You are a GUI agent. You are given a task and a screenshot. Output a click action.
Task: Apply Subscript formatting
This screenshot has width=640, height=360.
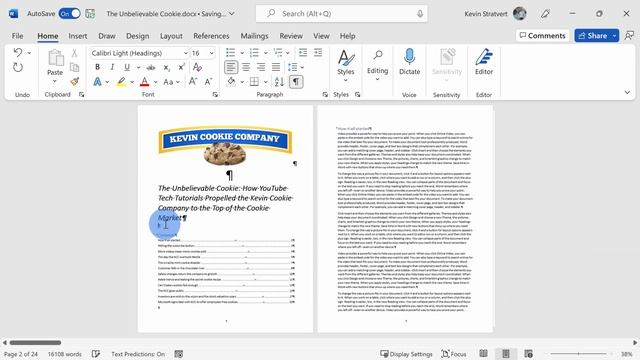(167, 67)
